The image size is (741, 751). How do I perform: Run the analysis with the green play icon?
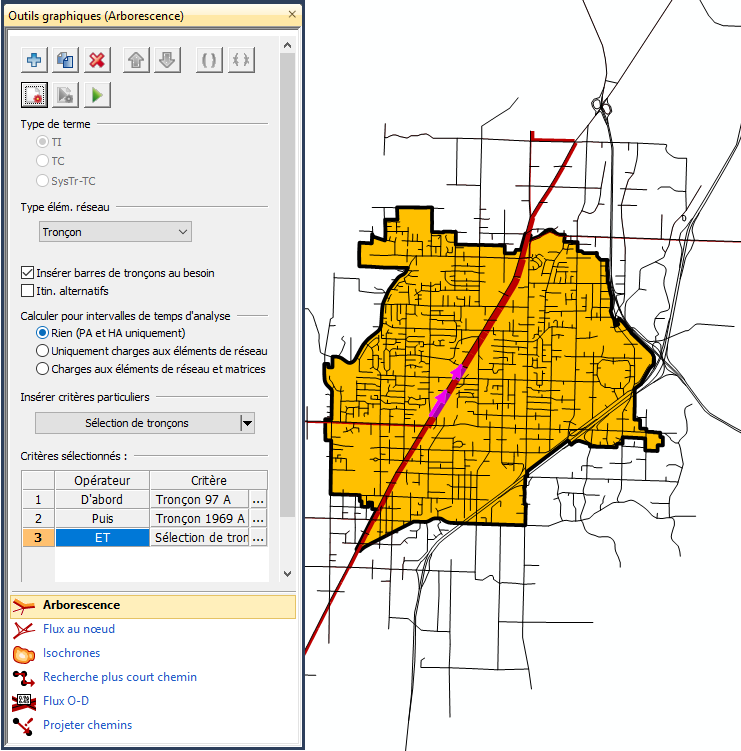pyautogui.click(x=97, y=95)
